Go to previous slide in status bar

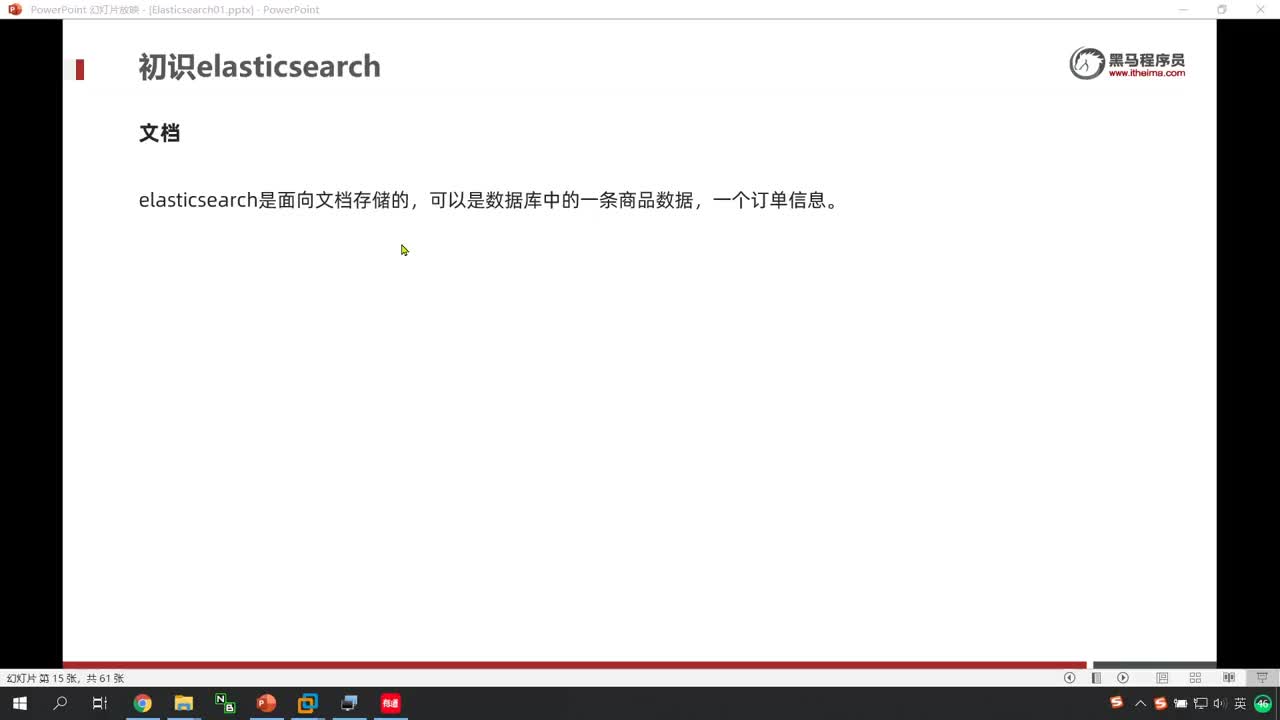tap(1069, 678)
